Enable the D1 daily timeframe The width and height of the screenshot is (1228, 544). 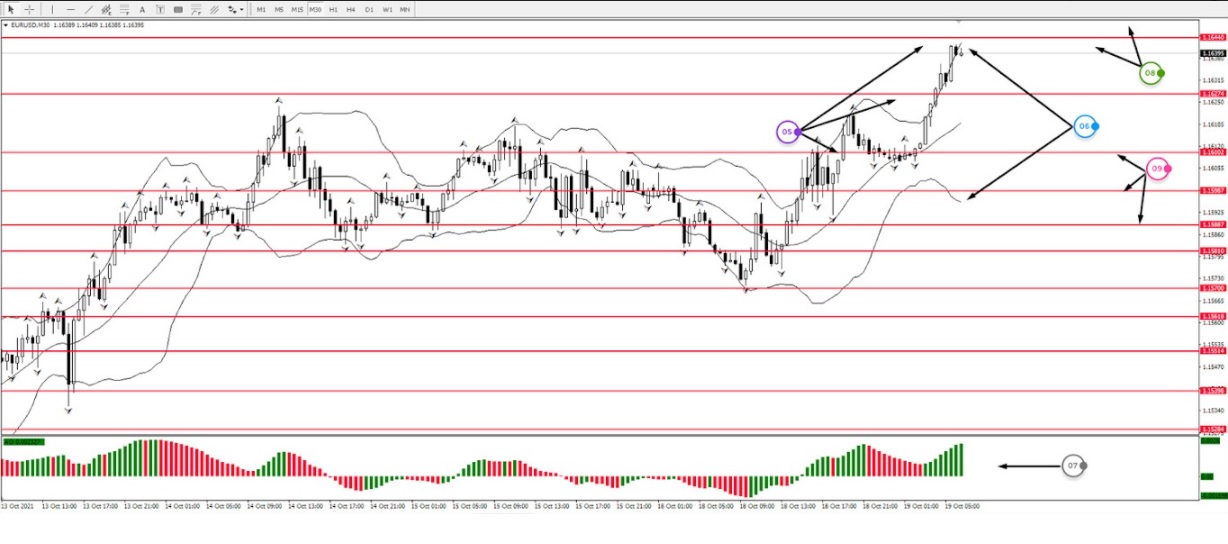(369, 9)
